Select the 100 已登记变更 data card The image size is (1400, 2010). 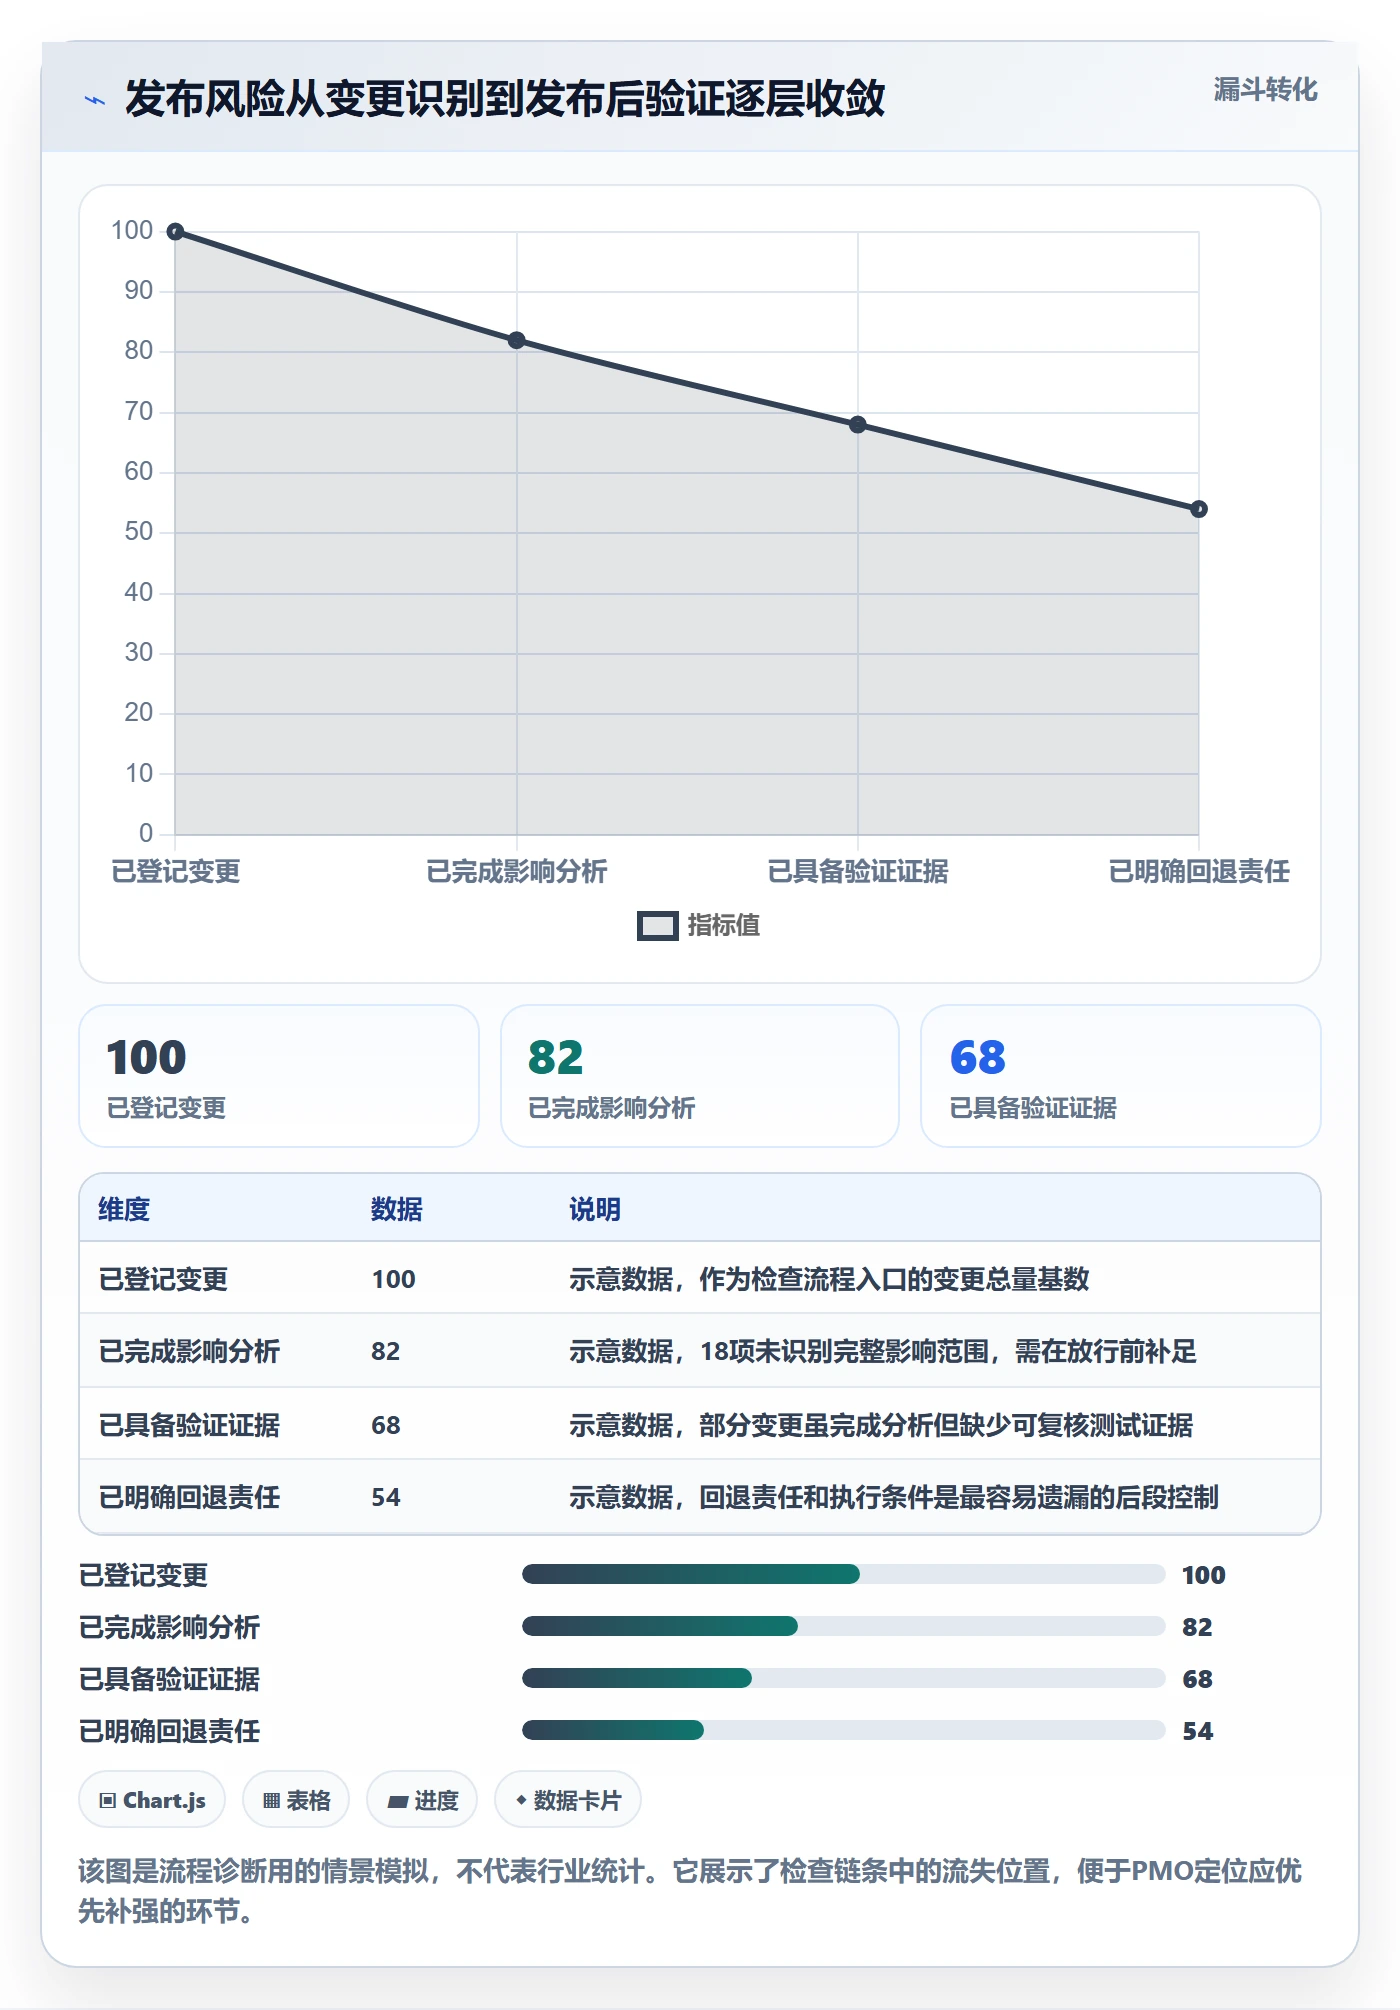click(279, 1076)
